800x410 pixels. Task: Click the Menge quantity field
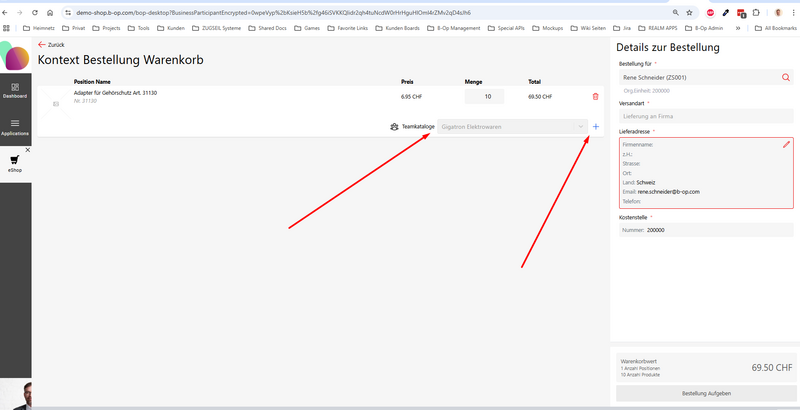[486, 97]
